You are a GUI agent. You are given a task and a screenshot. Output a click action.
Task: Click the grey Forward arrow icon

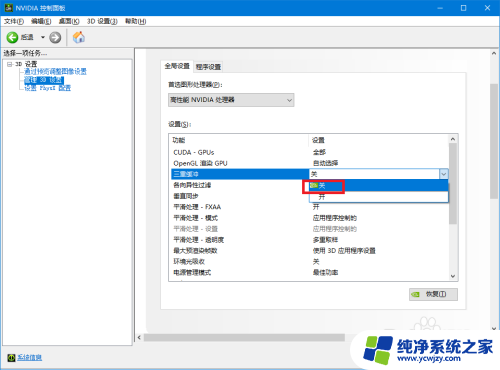tap(55, 37)
